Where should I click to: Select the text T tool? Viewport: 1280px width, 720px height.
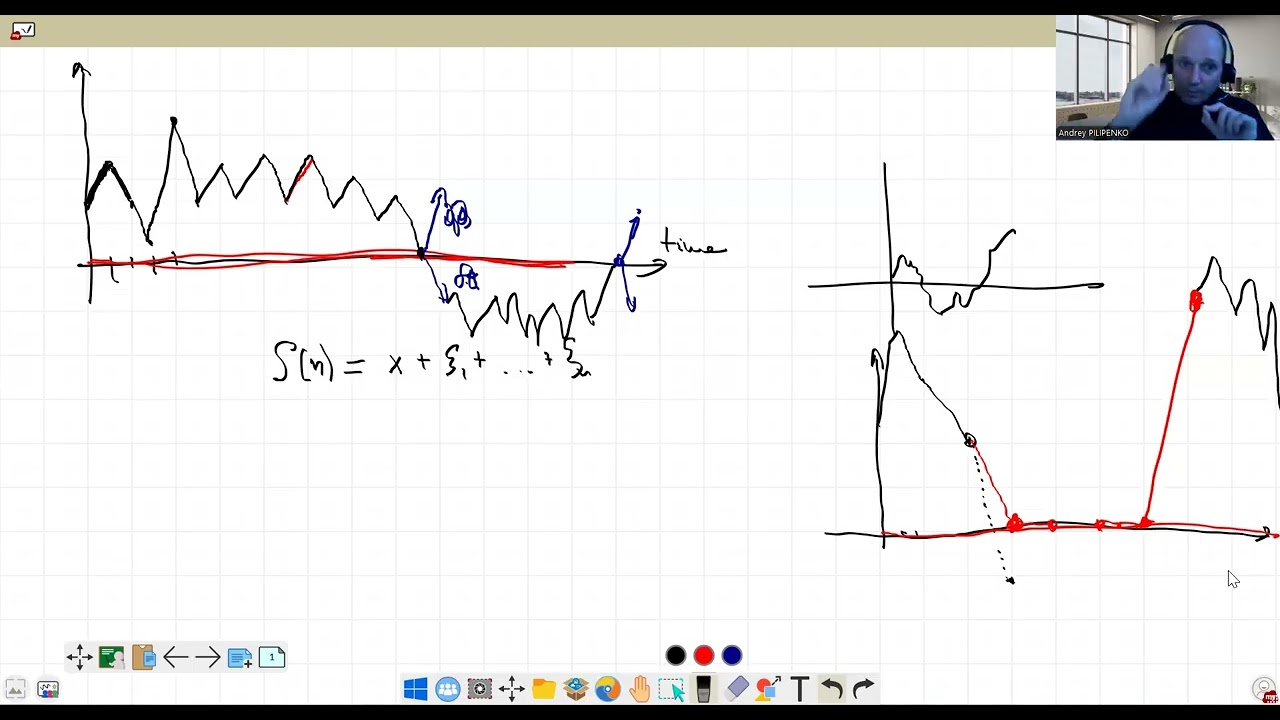(x=800, y=689)
